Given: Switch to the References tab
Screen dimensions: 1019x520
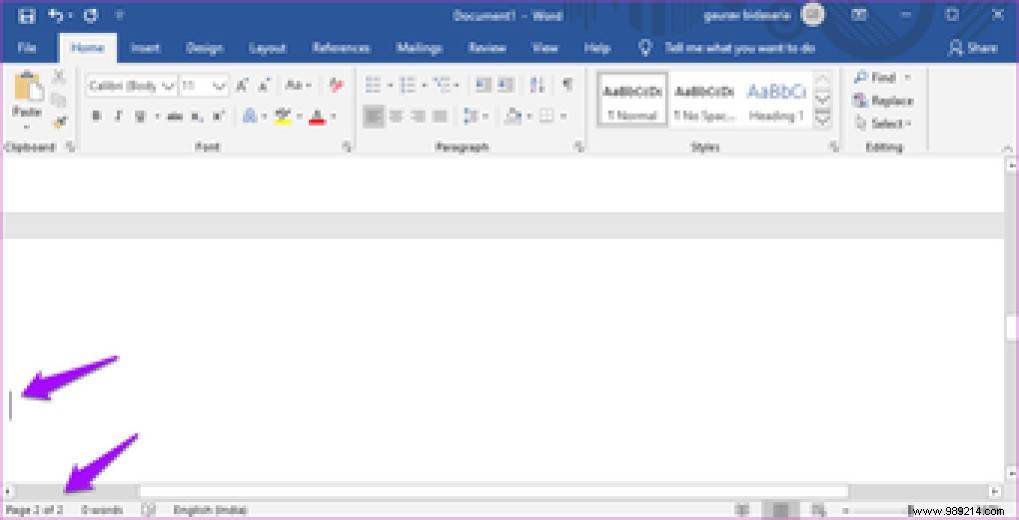Looking at the screenshot, I should pyautogui.click(x=341, y=48).
